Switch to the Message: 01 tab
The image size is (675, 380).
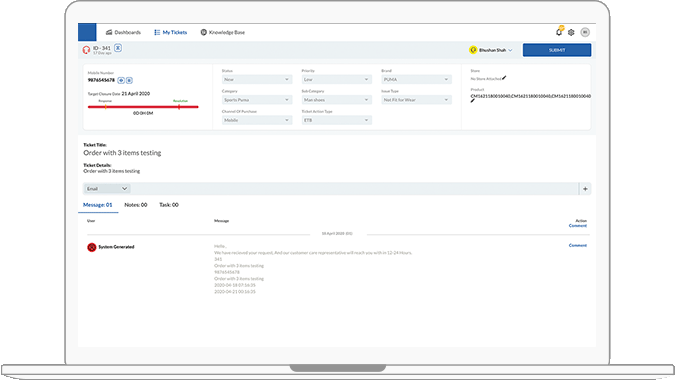click(98, 205)
